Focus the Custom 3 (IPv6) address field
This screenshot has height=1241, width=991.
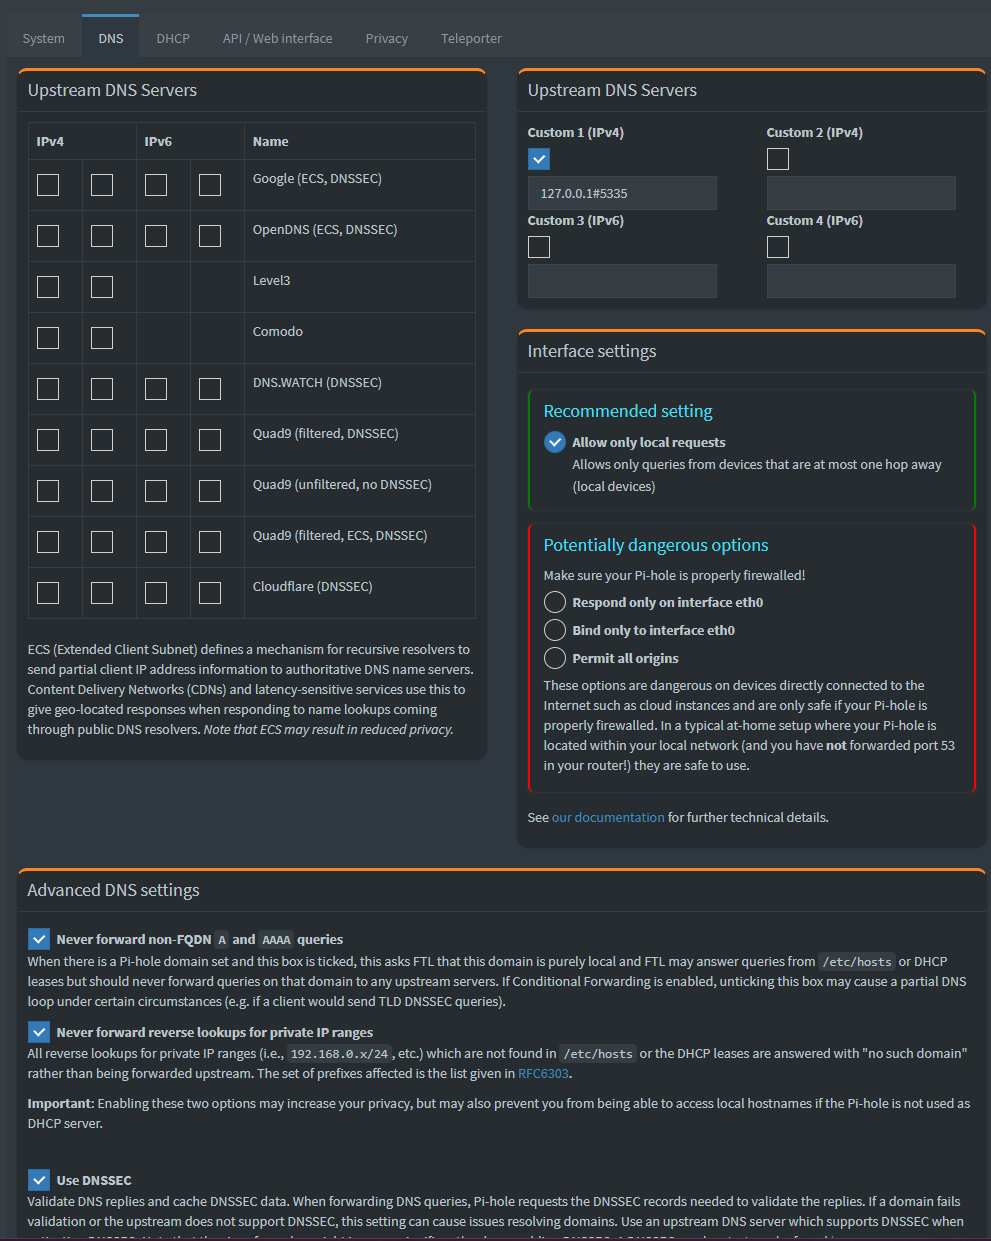coord(622,281)
